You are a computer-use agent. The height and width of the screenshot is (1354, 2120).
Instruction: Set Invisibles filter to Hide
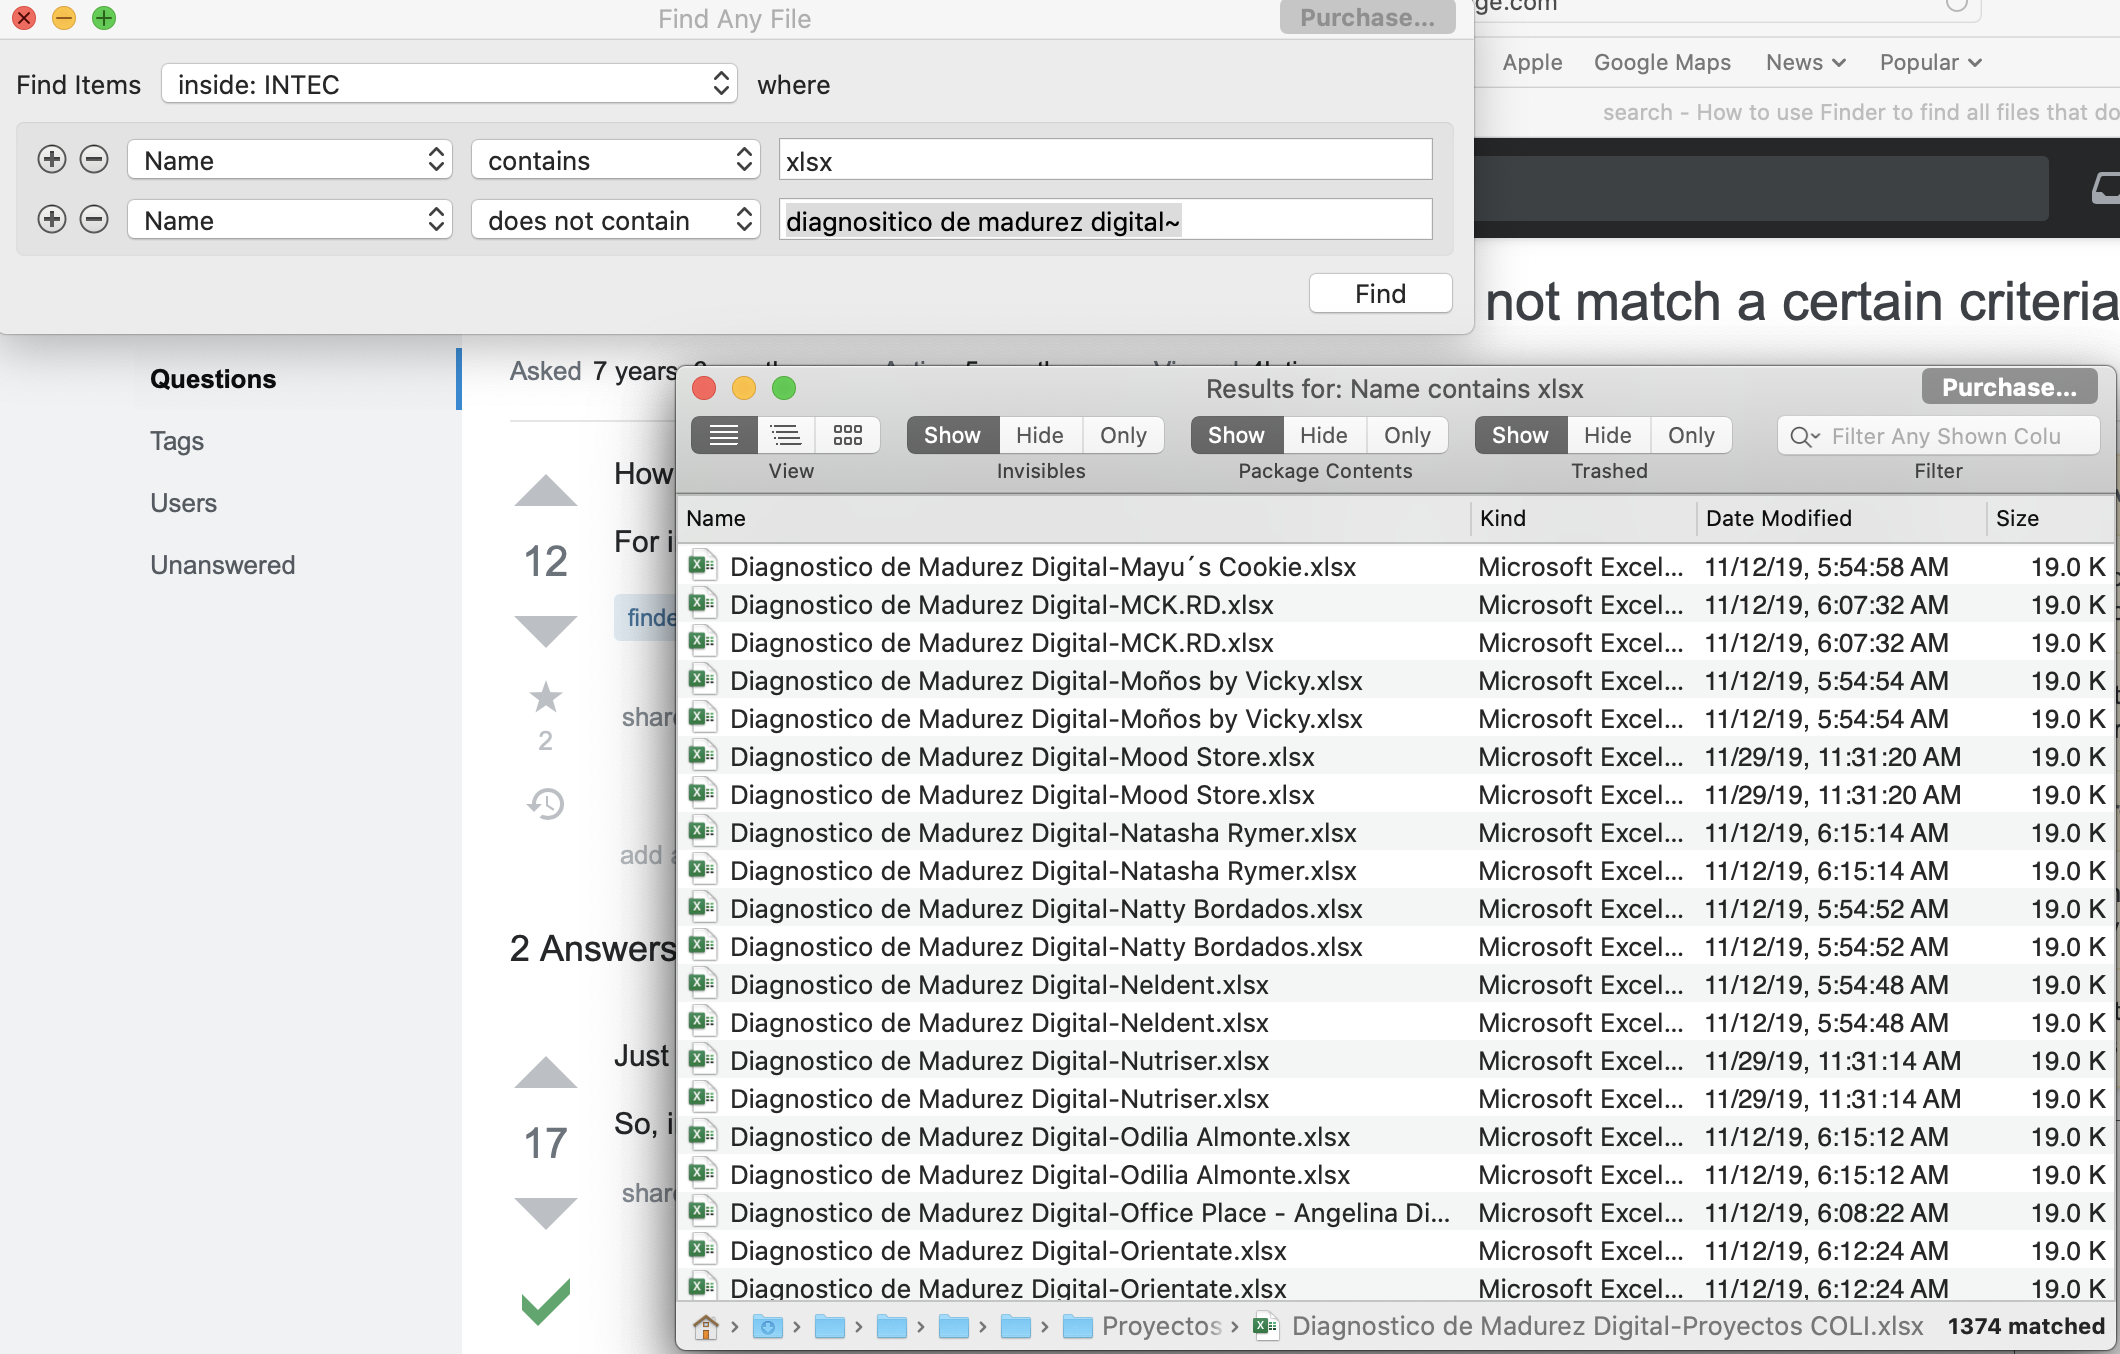(x=1039, y=435)
